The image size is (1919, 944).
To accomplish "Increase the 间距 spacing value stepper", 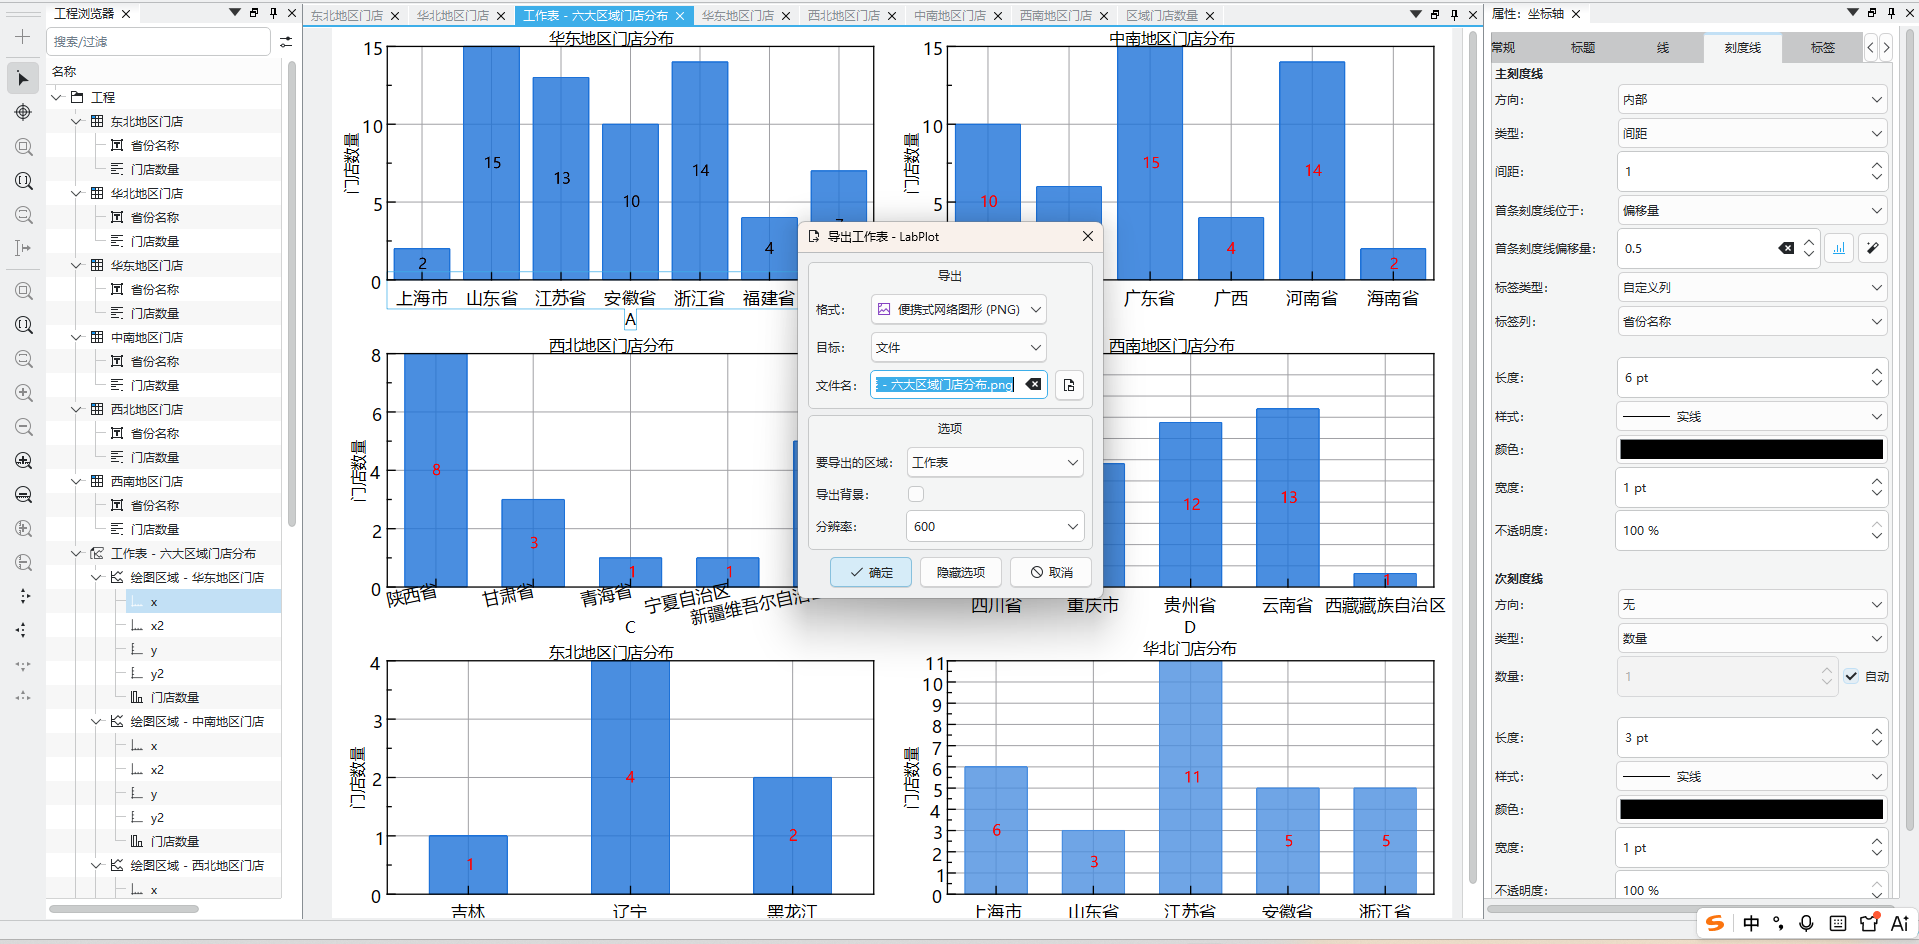I will tap(1877, 165).
